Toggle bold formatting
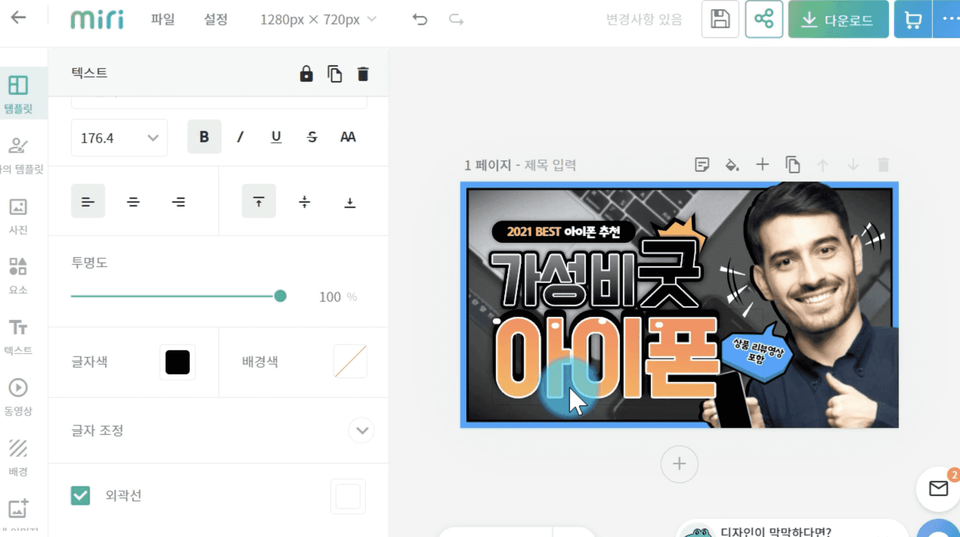 click(x=204, y=137)
